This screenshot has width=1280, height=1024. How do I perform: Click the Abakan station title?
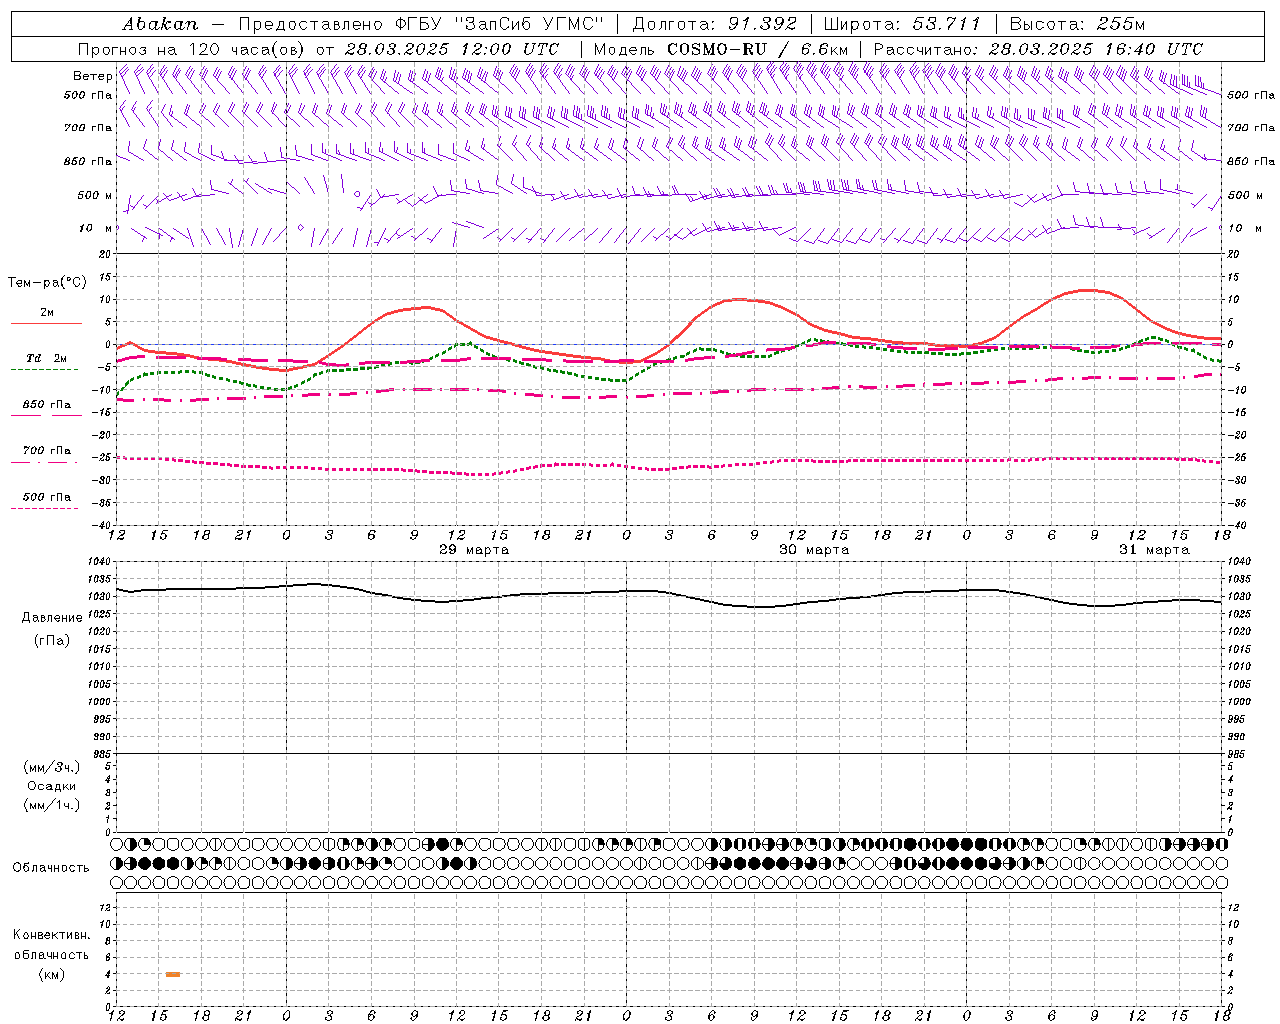tap(160, 23)
